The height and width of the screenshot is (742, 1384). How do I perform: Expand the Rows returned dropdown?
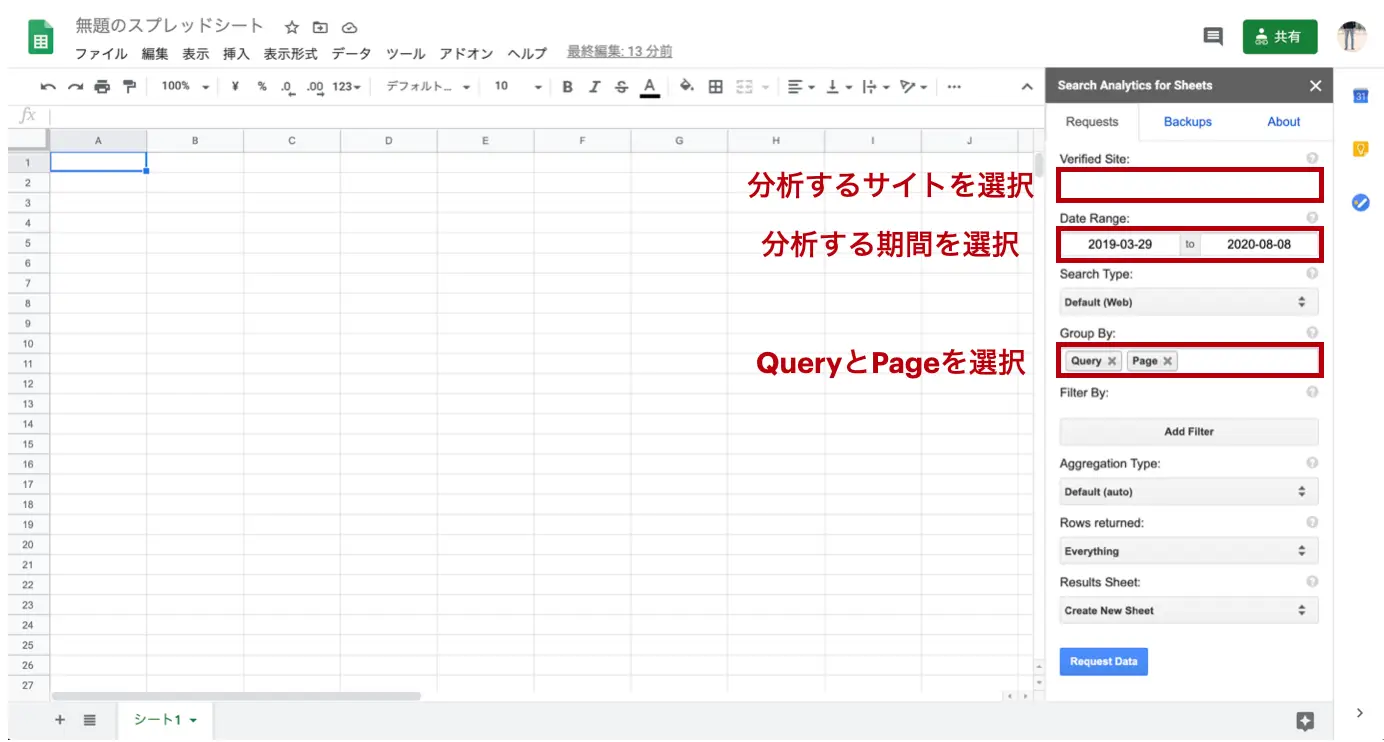coord(1188,551)
